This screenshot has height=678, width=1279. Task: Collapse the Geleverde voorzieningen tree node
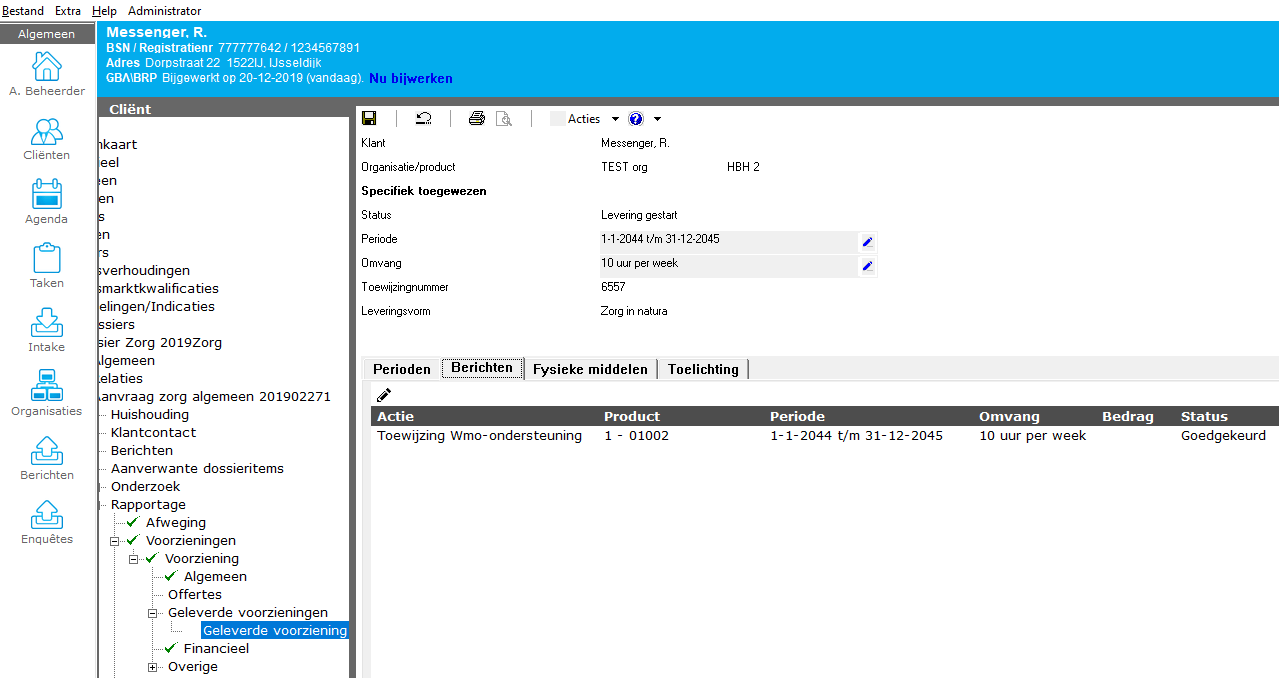153,613
